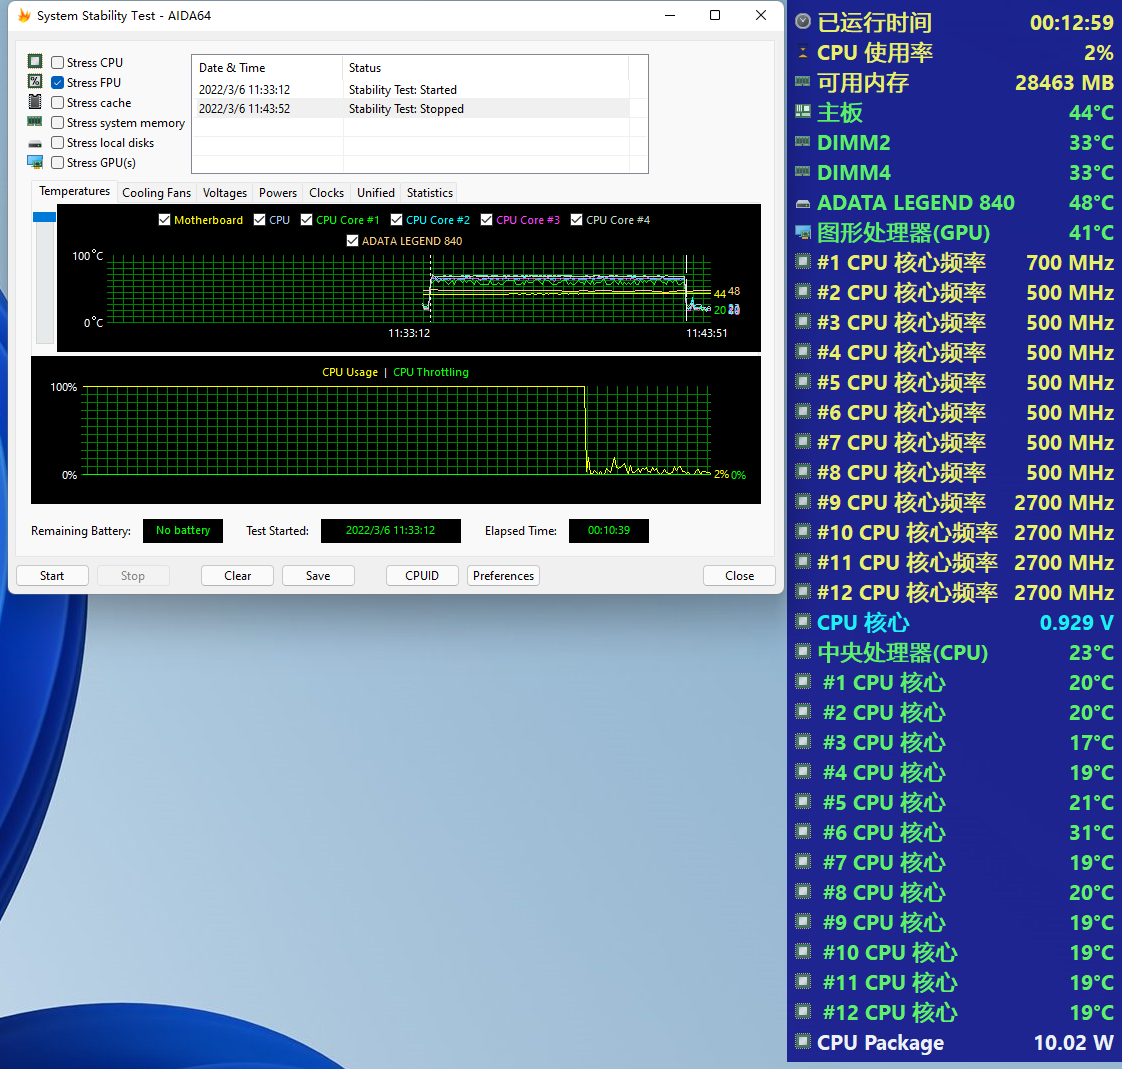Click the No battery indicator
Screen dimensions: 1122x1069
183,530
